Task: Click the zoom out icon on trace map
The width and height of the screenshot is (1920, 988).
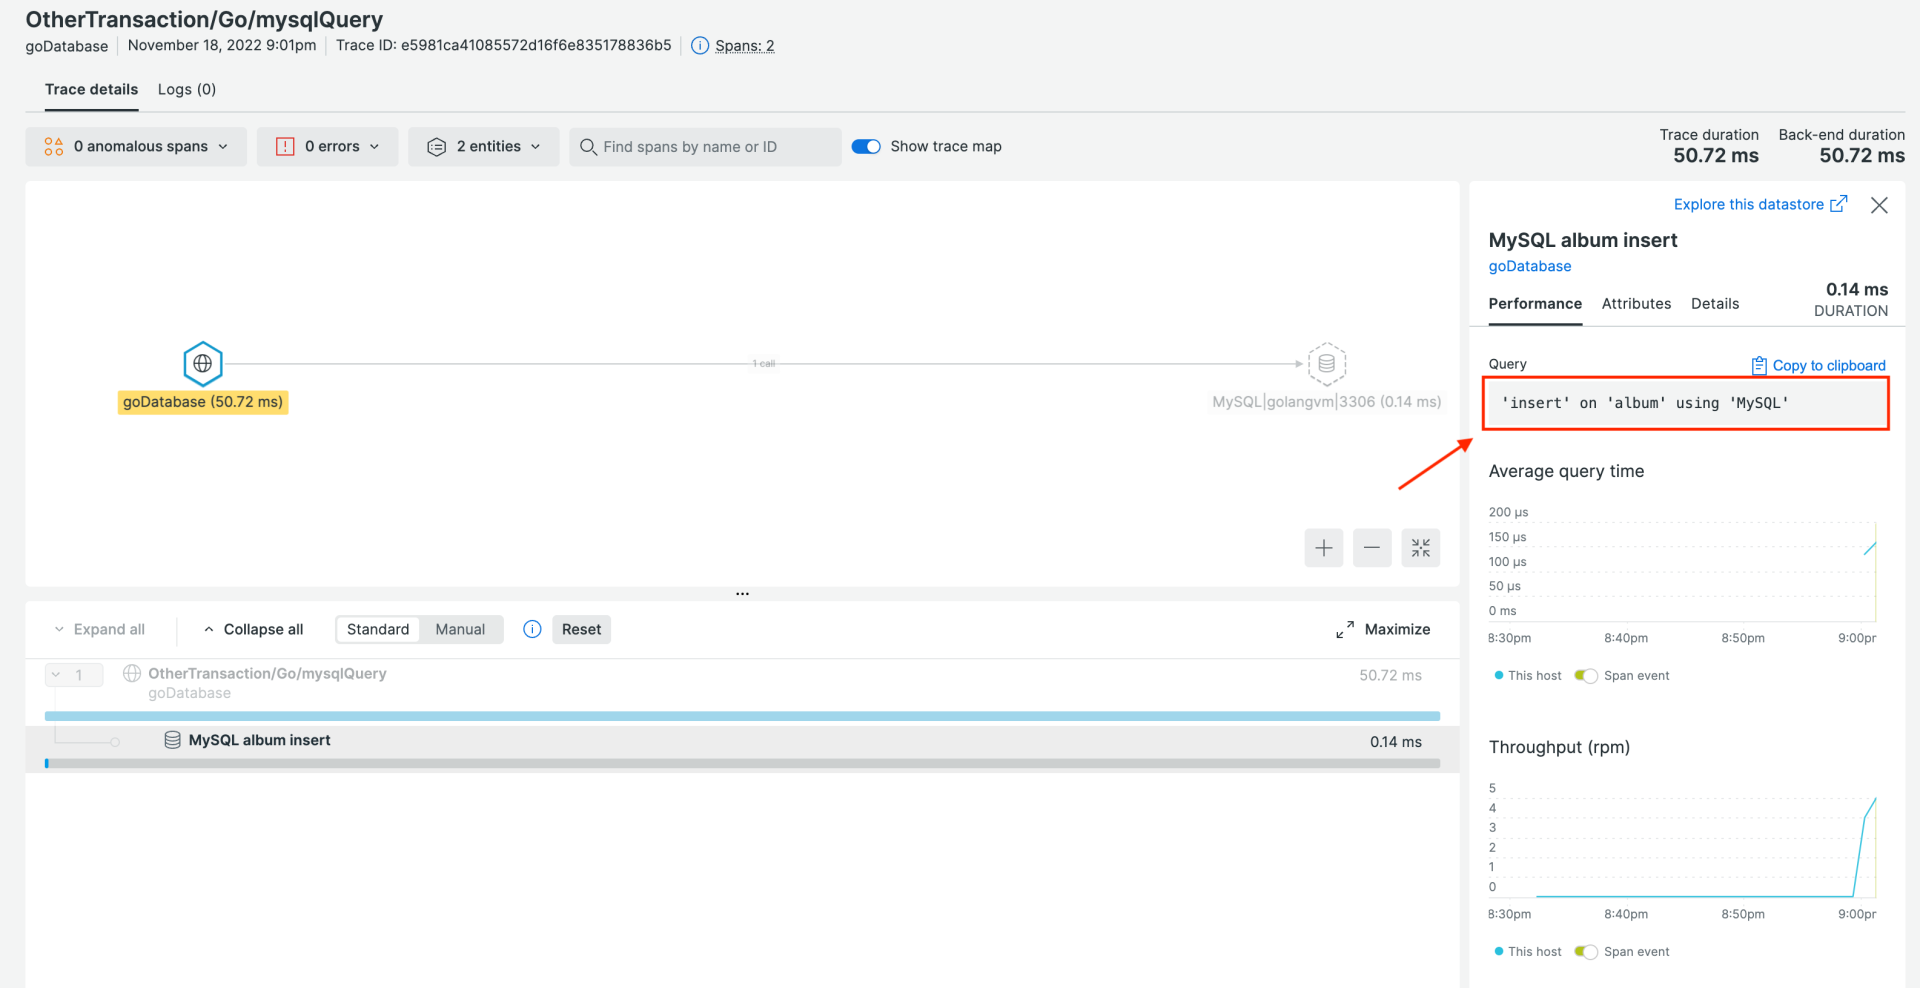Action: tap(1371, 547)
